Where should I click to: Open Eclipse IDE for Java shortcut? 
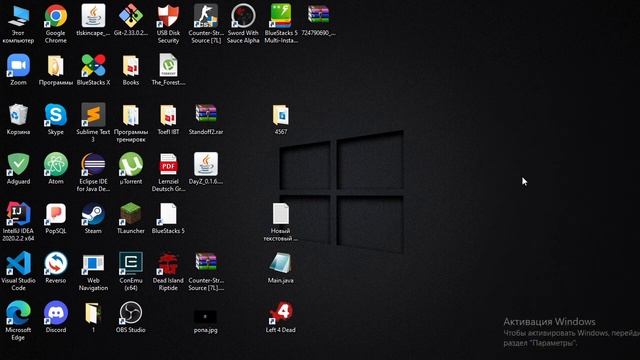pyautogui.click(x=93, y=164)
